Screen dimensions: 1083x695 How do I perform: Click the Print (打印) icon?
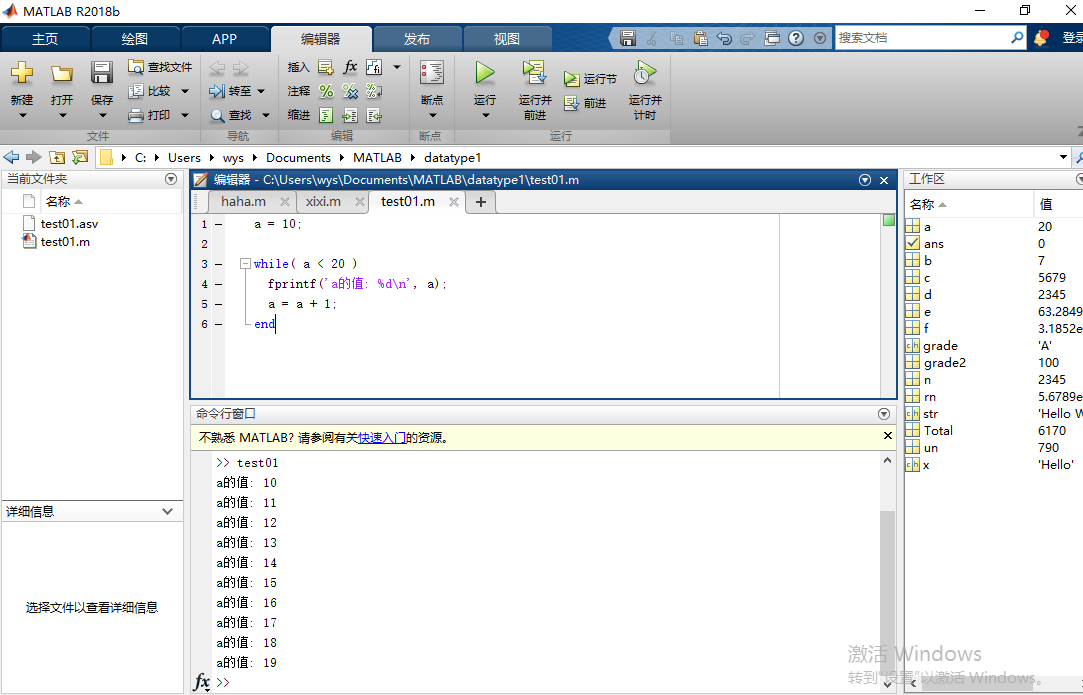136,115
